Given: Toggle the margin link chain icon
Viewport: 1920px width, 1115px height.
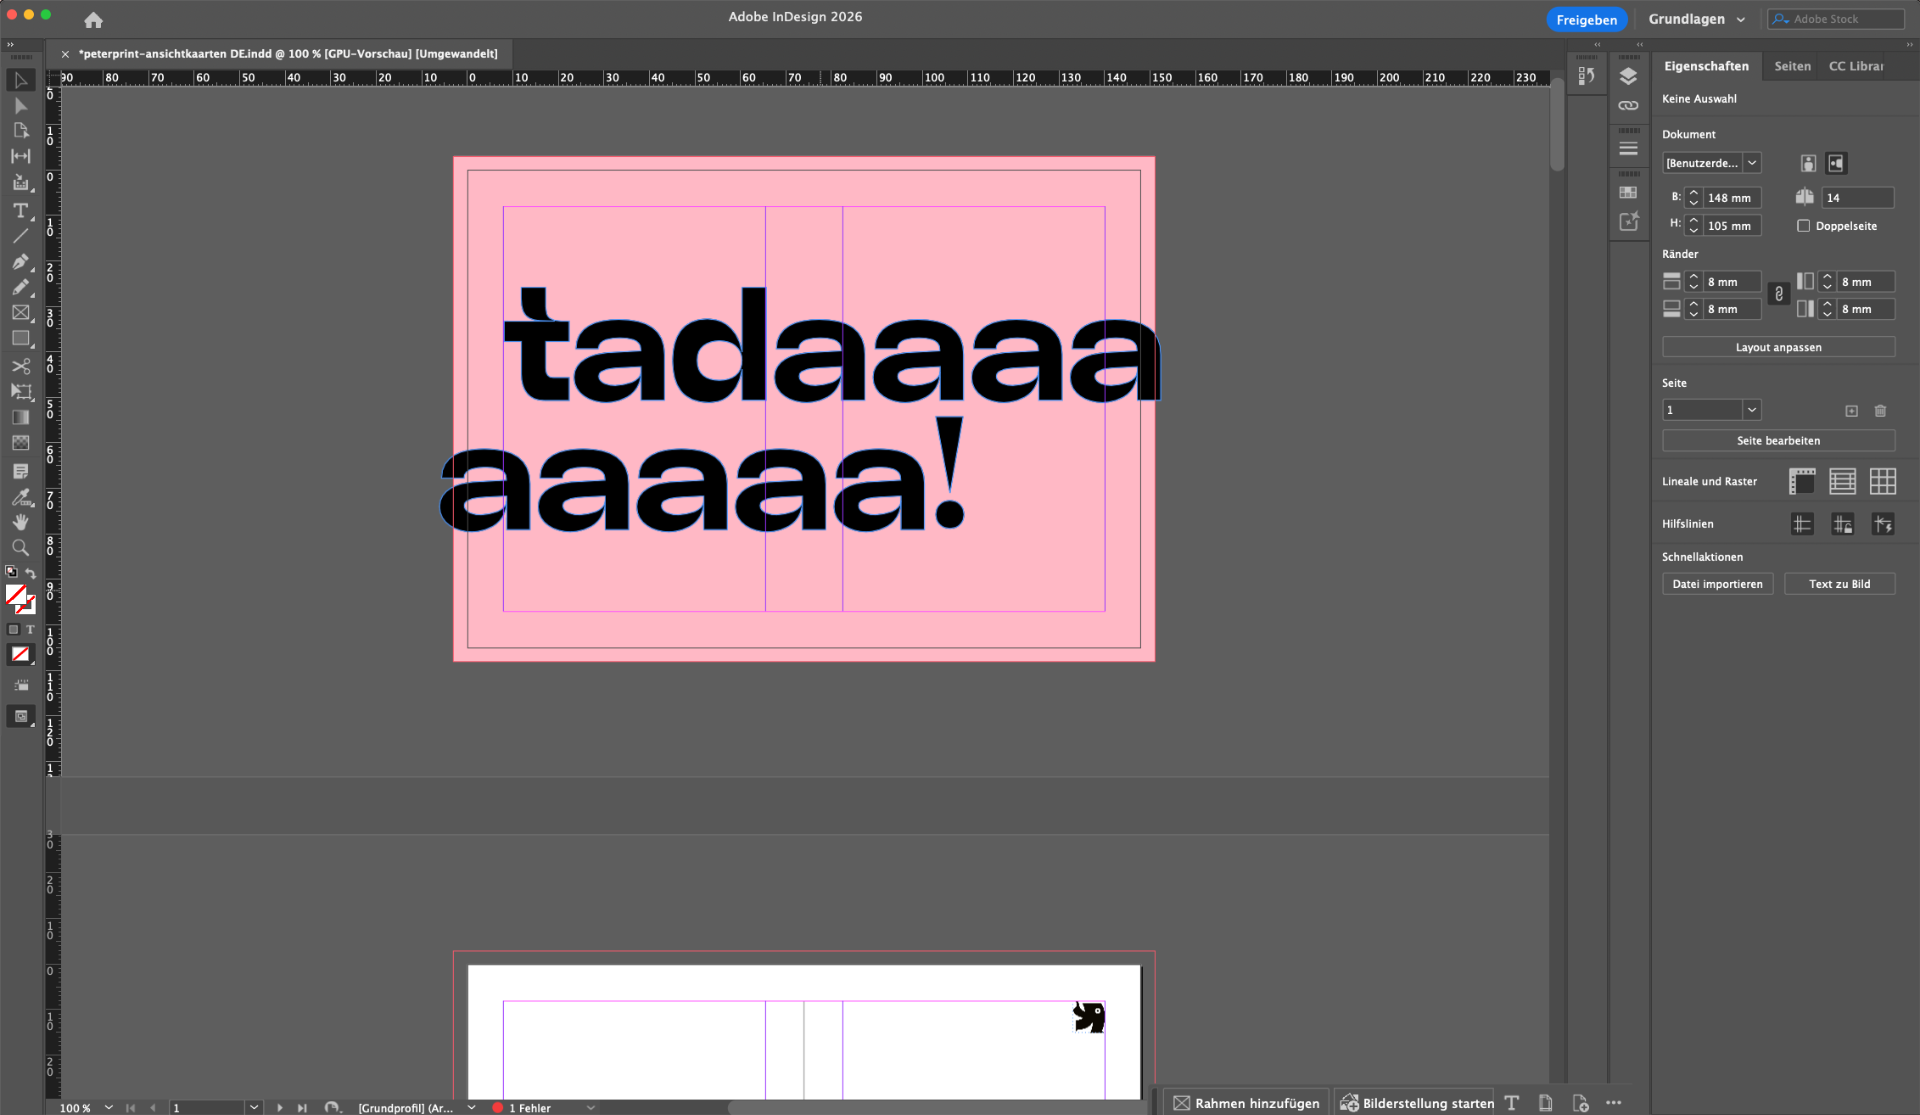Looking at the screenshot, I should click(x=1778, y=294).
